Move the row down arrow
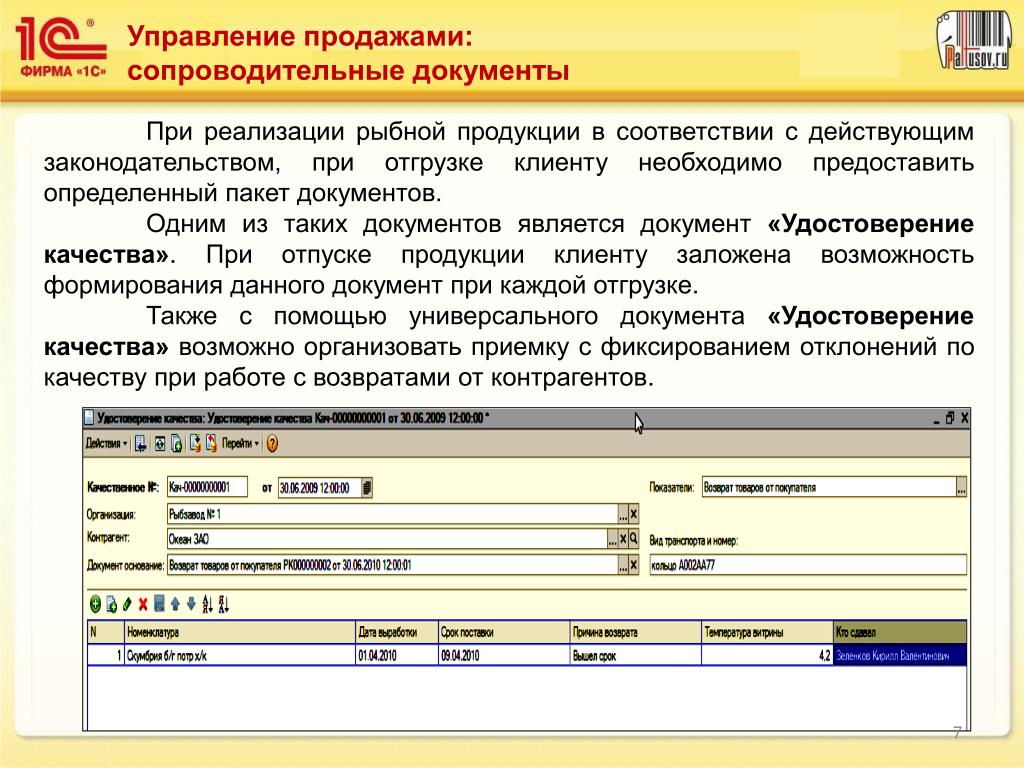Viewport: 1024px width, 768px height. tap(191, 604)
